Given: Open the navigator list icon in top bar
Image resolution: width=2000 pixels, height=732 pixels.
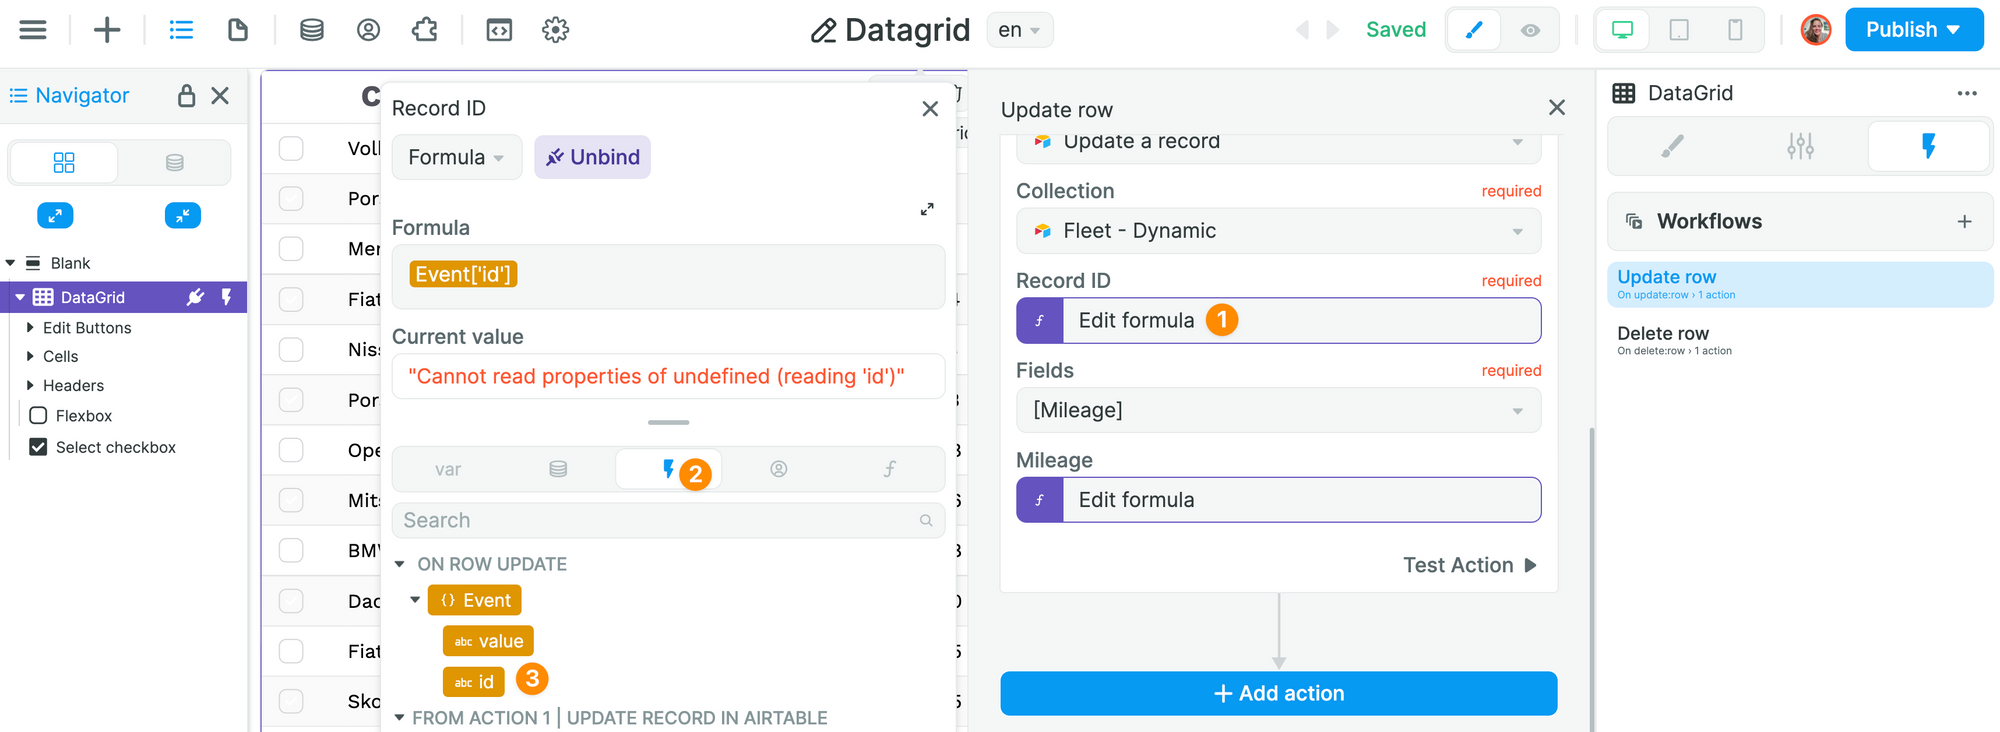Looking at the screenshot, I should 181,30.
